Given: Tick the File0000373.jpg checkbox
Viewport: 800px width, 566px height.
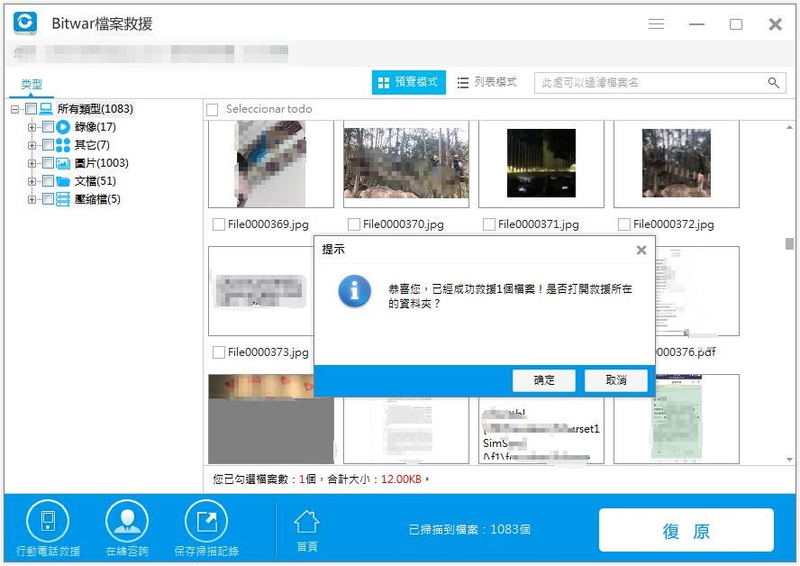Looking at the screenshot, I should (x=218, y=352).
